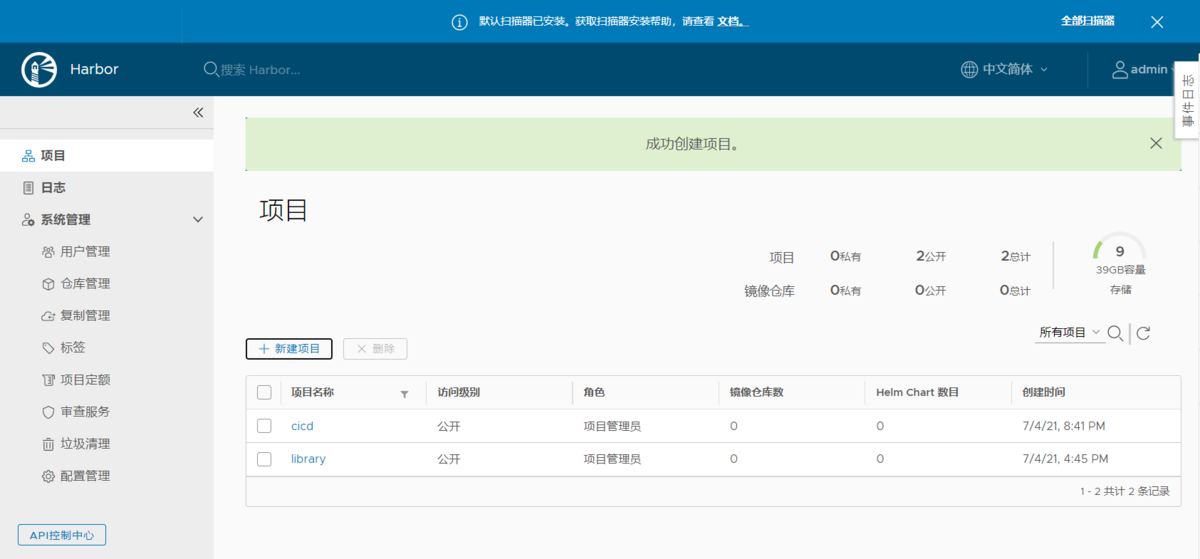Search projects with the magnifier icon near filter
Screen dimensions: 1200x559
click(x=1115, y=333)
